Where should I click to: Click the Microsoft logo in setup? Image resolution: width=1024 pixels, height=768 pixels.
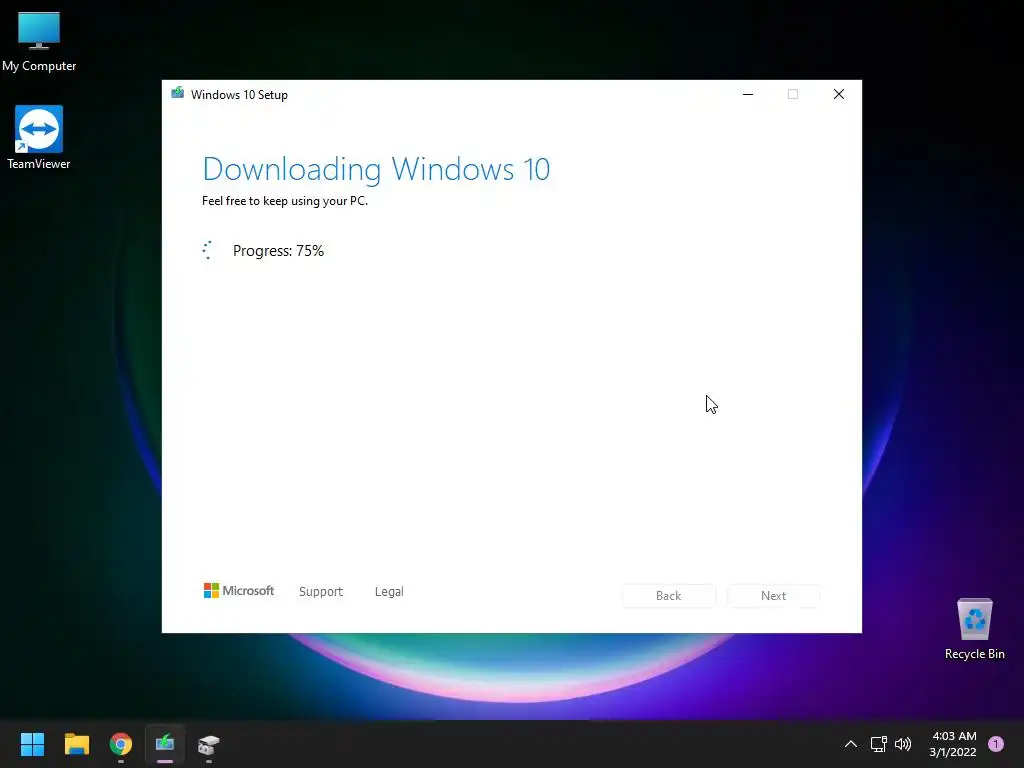click(239, 590)
